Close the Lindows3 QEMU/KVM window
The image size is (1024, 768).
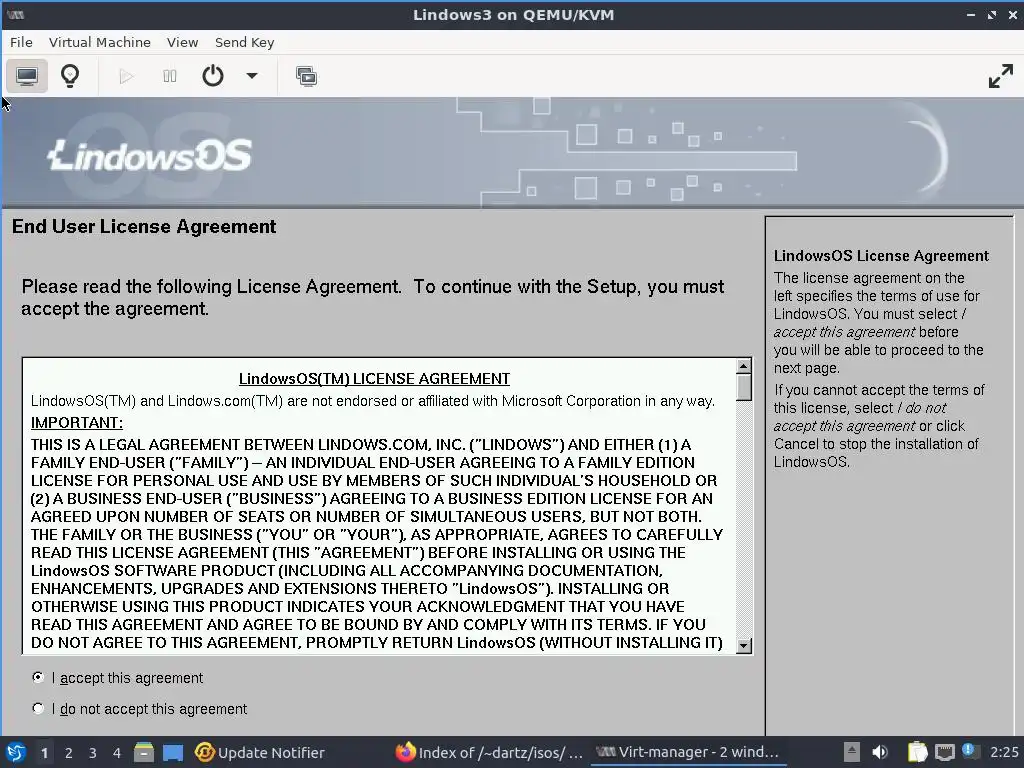click(x=1013, y=14)
